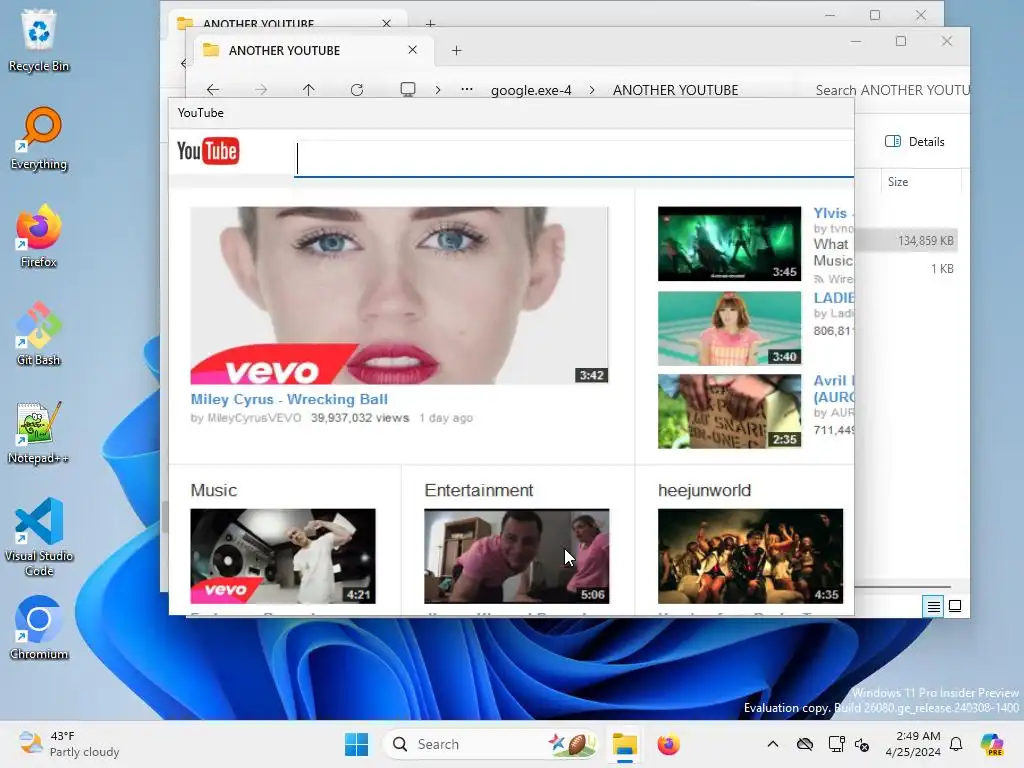1024x768 pixels.
Task: Launch Chromium from the desktop shortcut
Action: (39, 628)
